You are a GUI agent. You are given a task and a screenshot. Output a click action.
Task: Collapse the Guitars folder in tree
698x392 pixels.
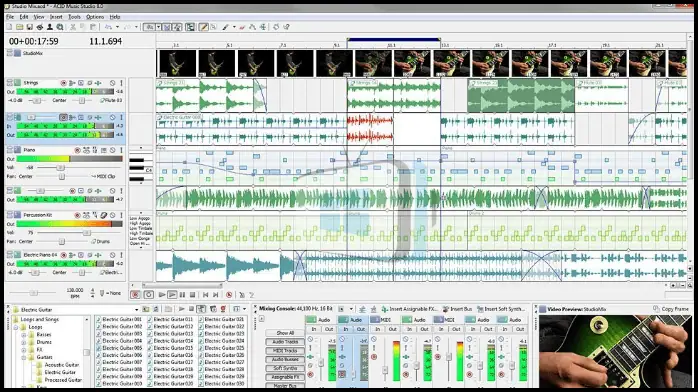[x=24, y=357]
